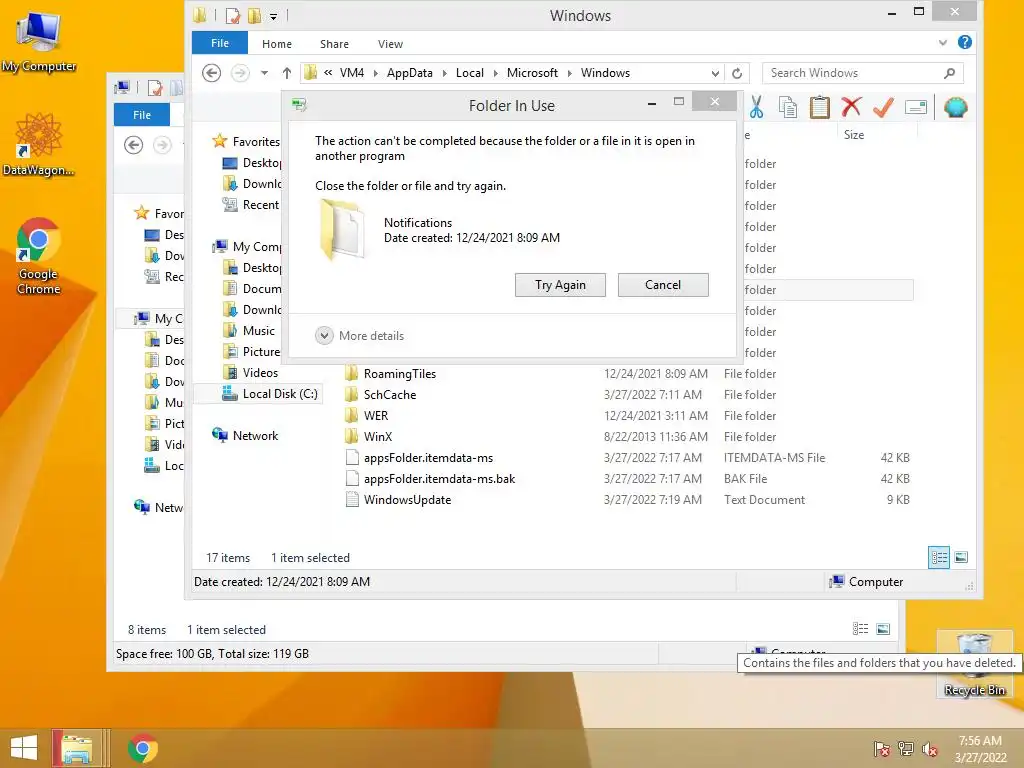Open the View ribbon tab
1024x768 pixels.
(390, 44)
